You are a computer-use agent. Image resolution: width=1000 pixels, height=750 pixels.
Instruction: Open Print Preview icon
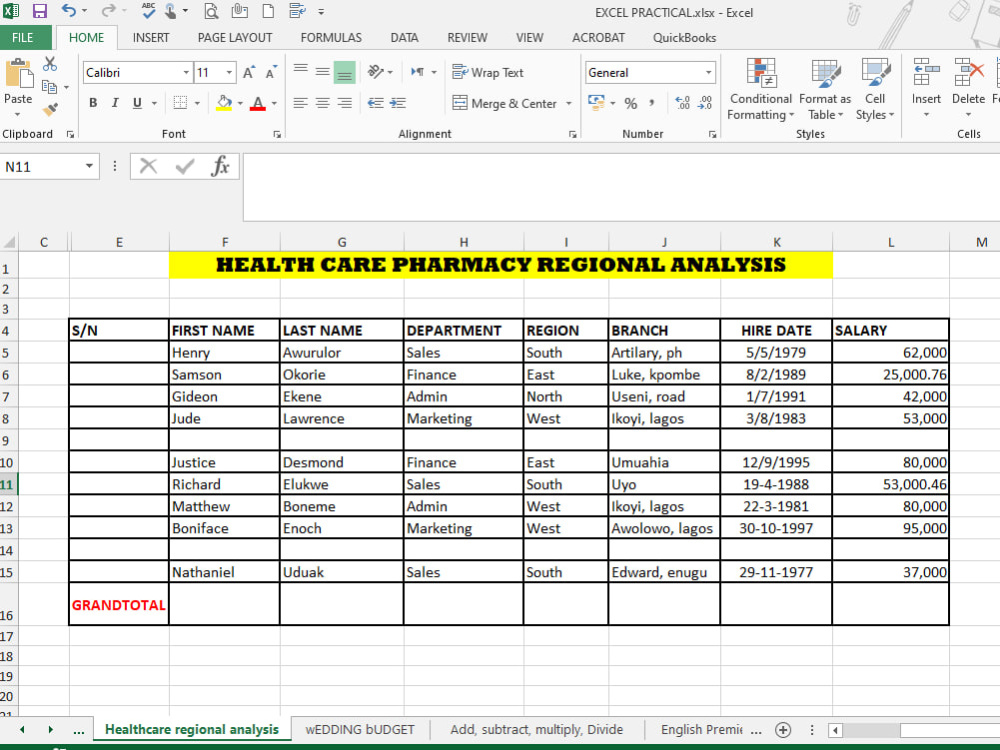[211, 11]
